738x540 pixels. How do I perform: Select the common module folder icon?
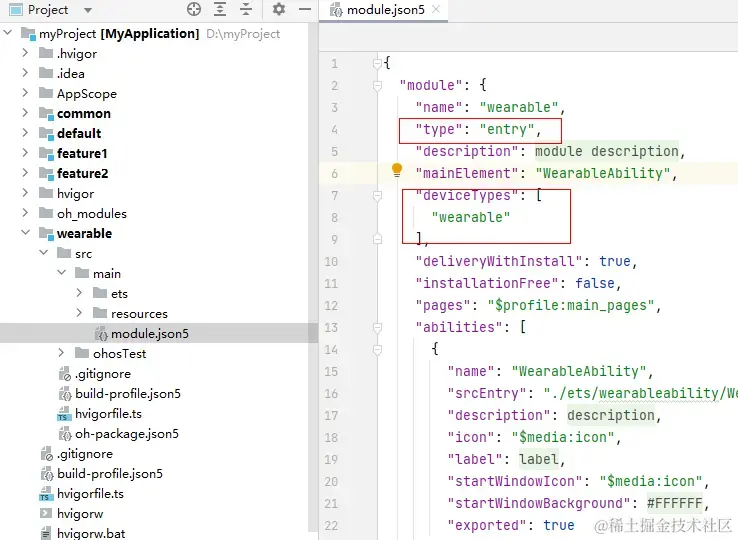coord(46,113)
